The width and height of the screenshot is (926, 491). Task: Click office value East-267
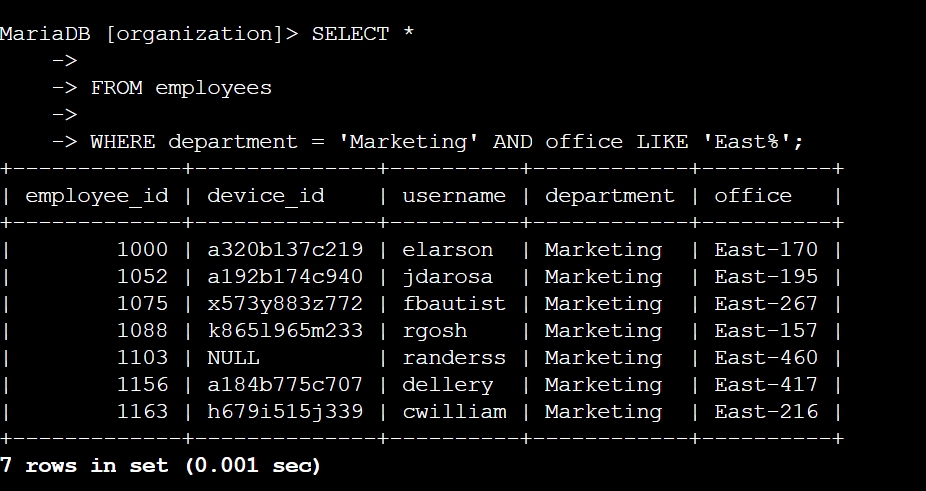click(x=766, y=304)
